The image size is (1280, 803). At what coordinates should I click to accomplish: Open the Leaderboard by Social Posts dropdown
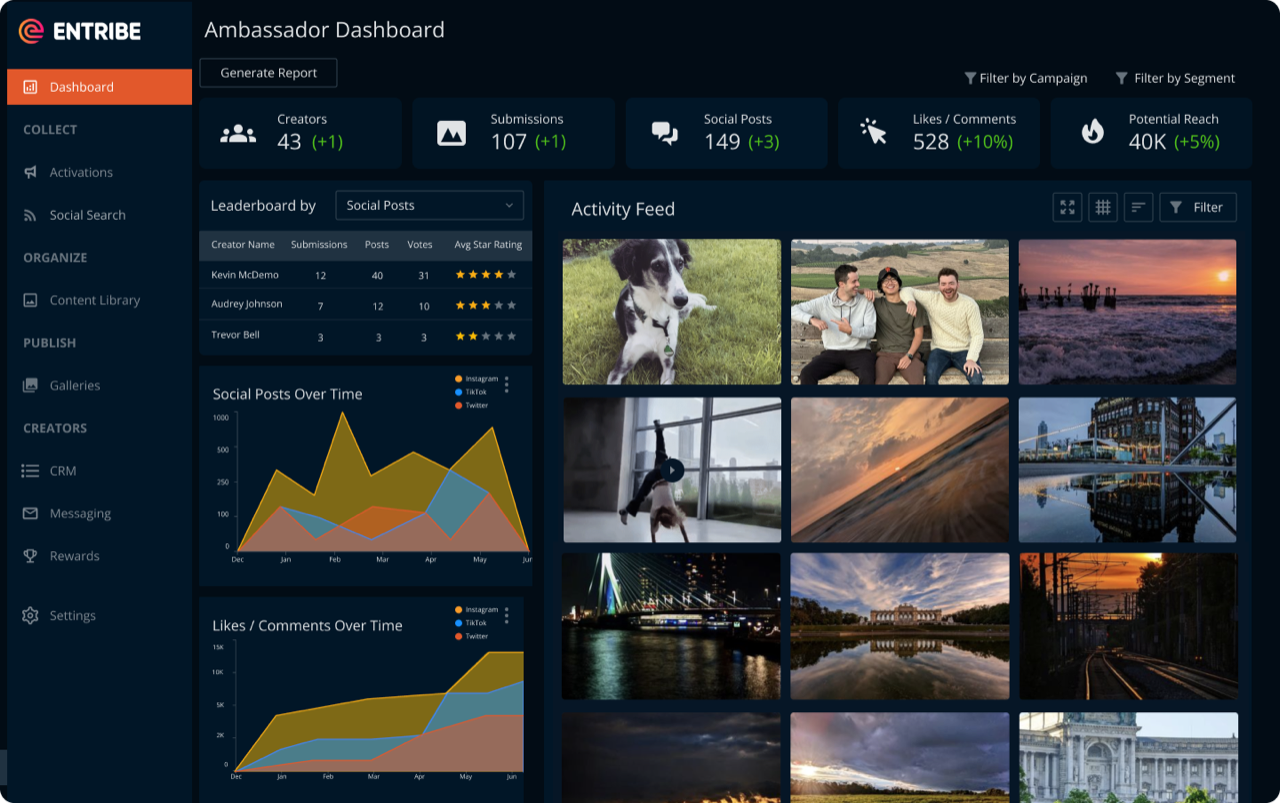coord(430,205)
